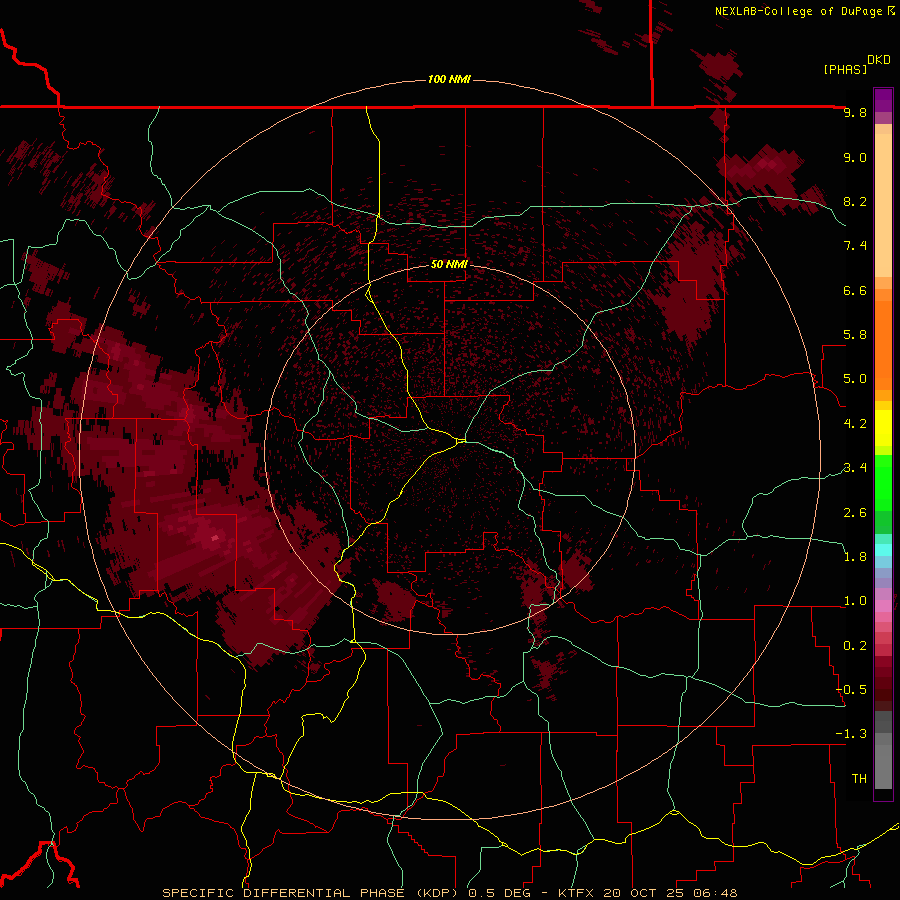Image resolution: width=900 pixels, height=900 pixels.
Task: Click the 2.6 value on color scale
Action: pyautogui.click(x=855, y=513)
